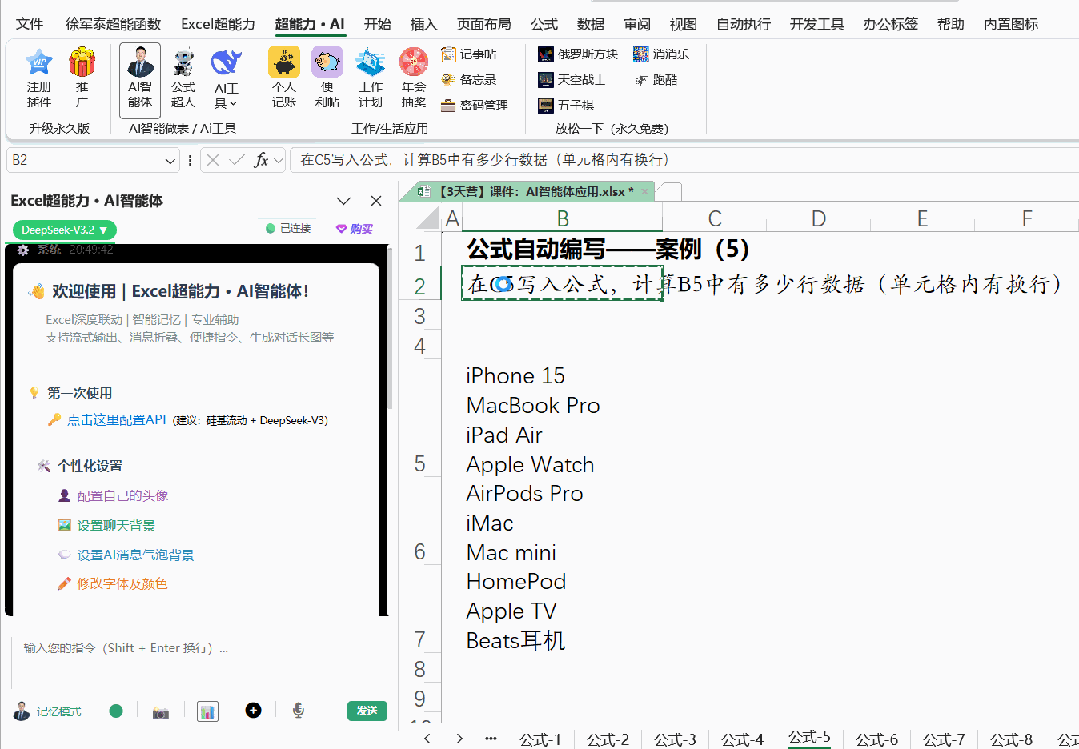Switch to the Excel超能力 ribbon tab
This screenshot has width=1079, height=749.
click(218, 25)
